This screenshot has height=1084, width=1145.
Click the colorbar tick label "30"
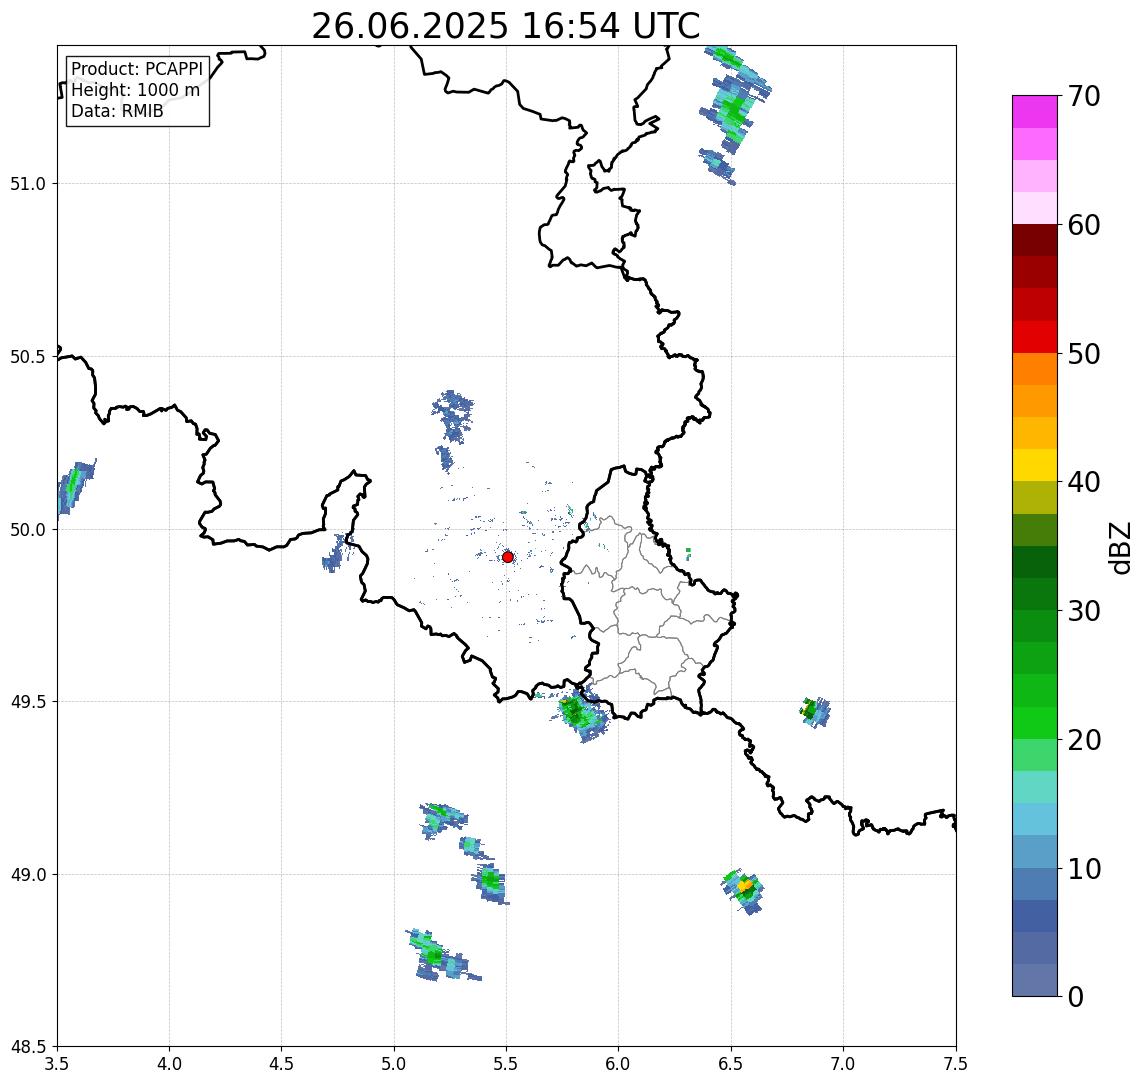[x=1084, y=611]
